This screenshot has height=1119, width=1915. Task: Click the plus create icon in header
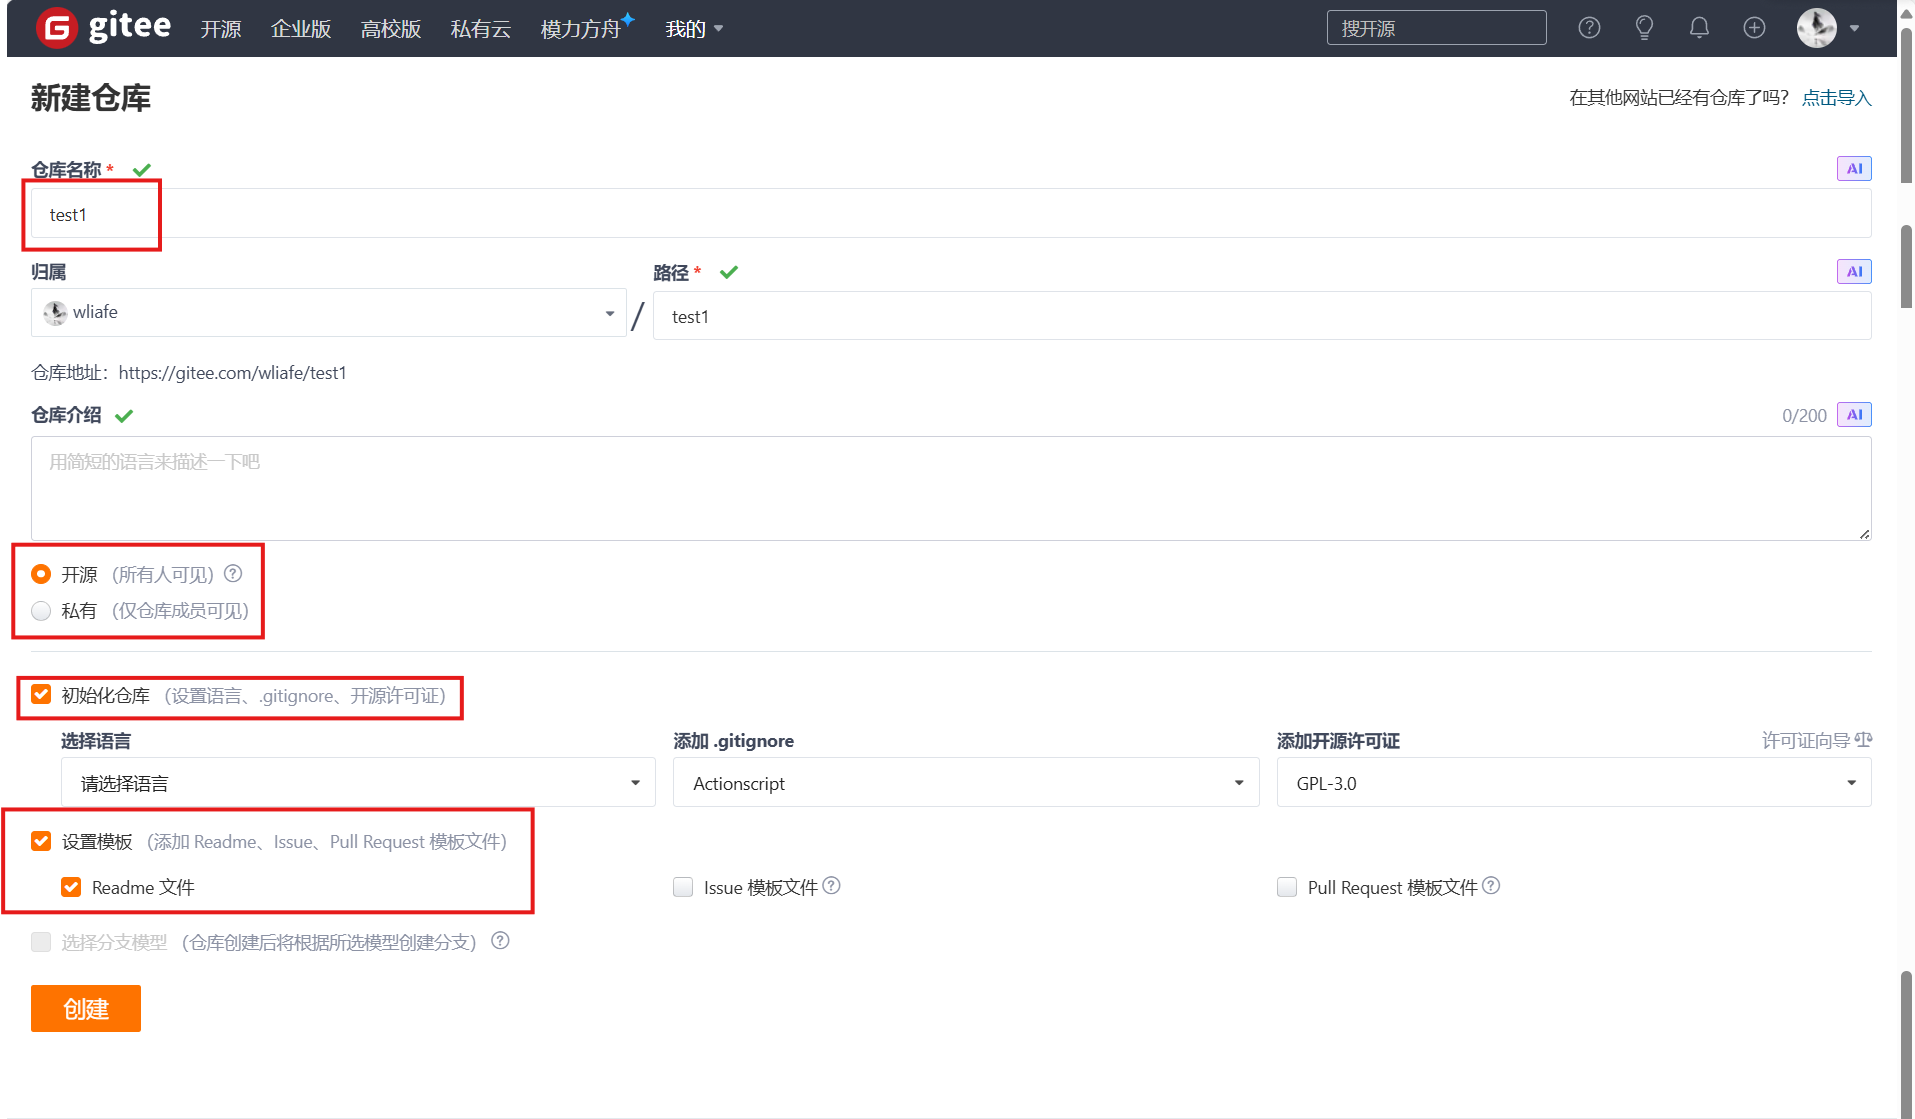1754,28
